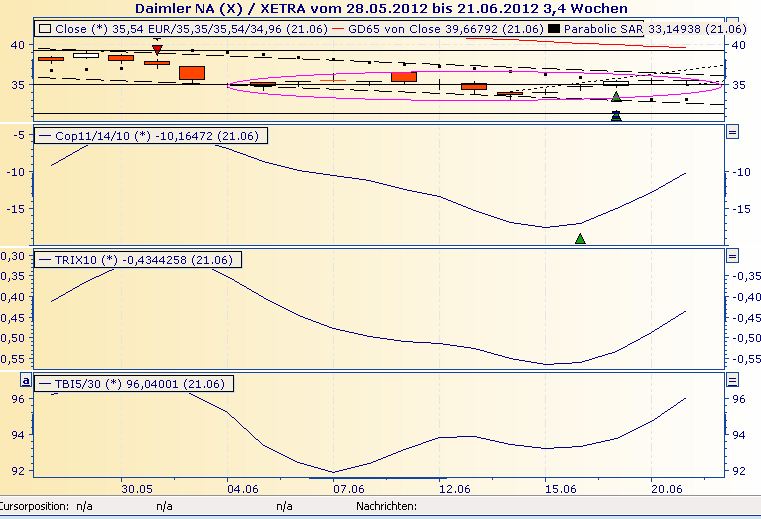Open the TRIX10 panel menu icon
Viewport: 761px width, 519px height.
(732, 256)
